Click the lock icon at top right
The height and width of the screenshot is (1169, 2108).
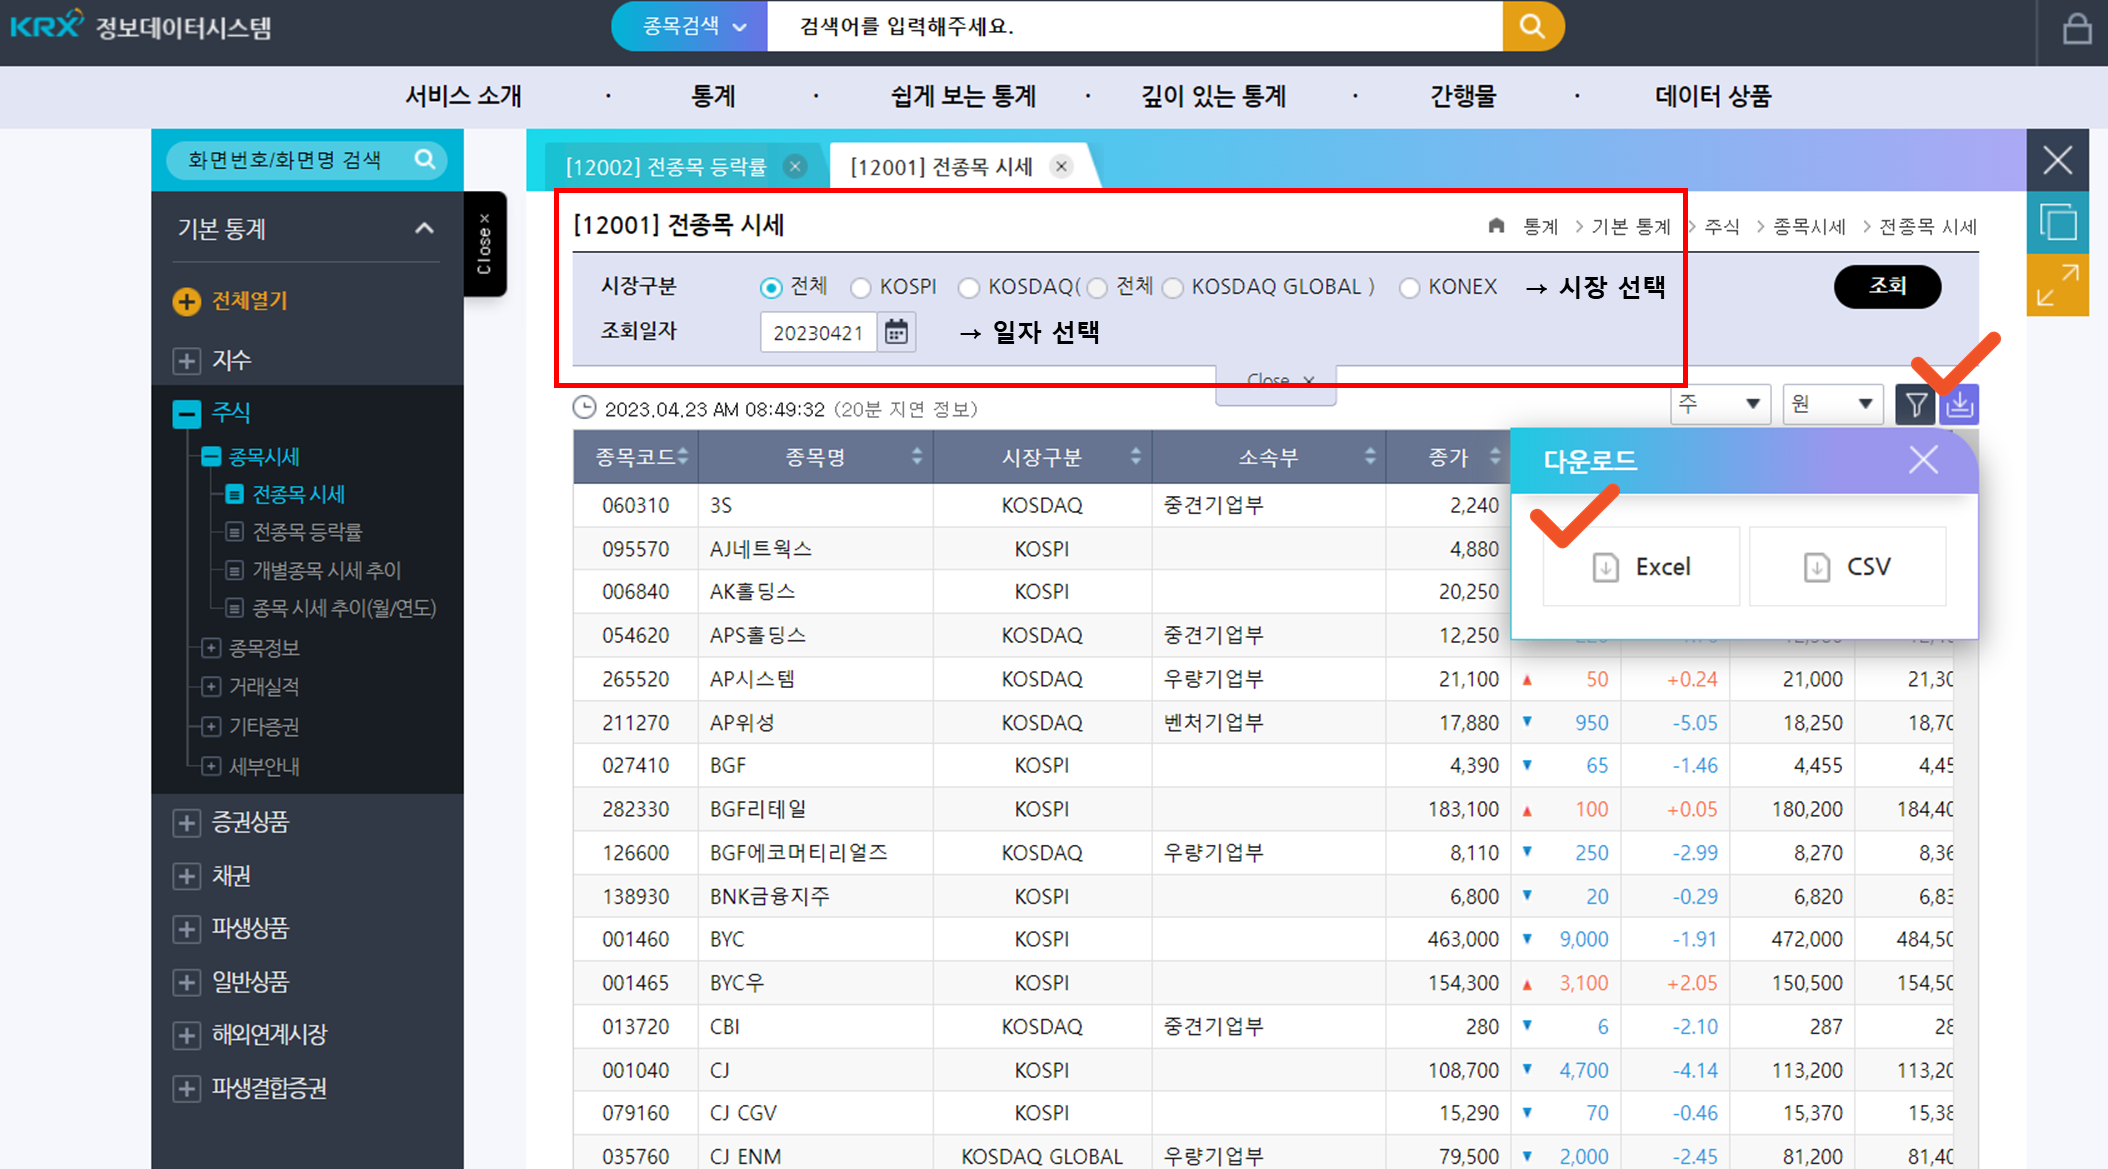click(x=2077, y=29)
